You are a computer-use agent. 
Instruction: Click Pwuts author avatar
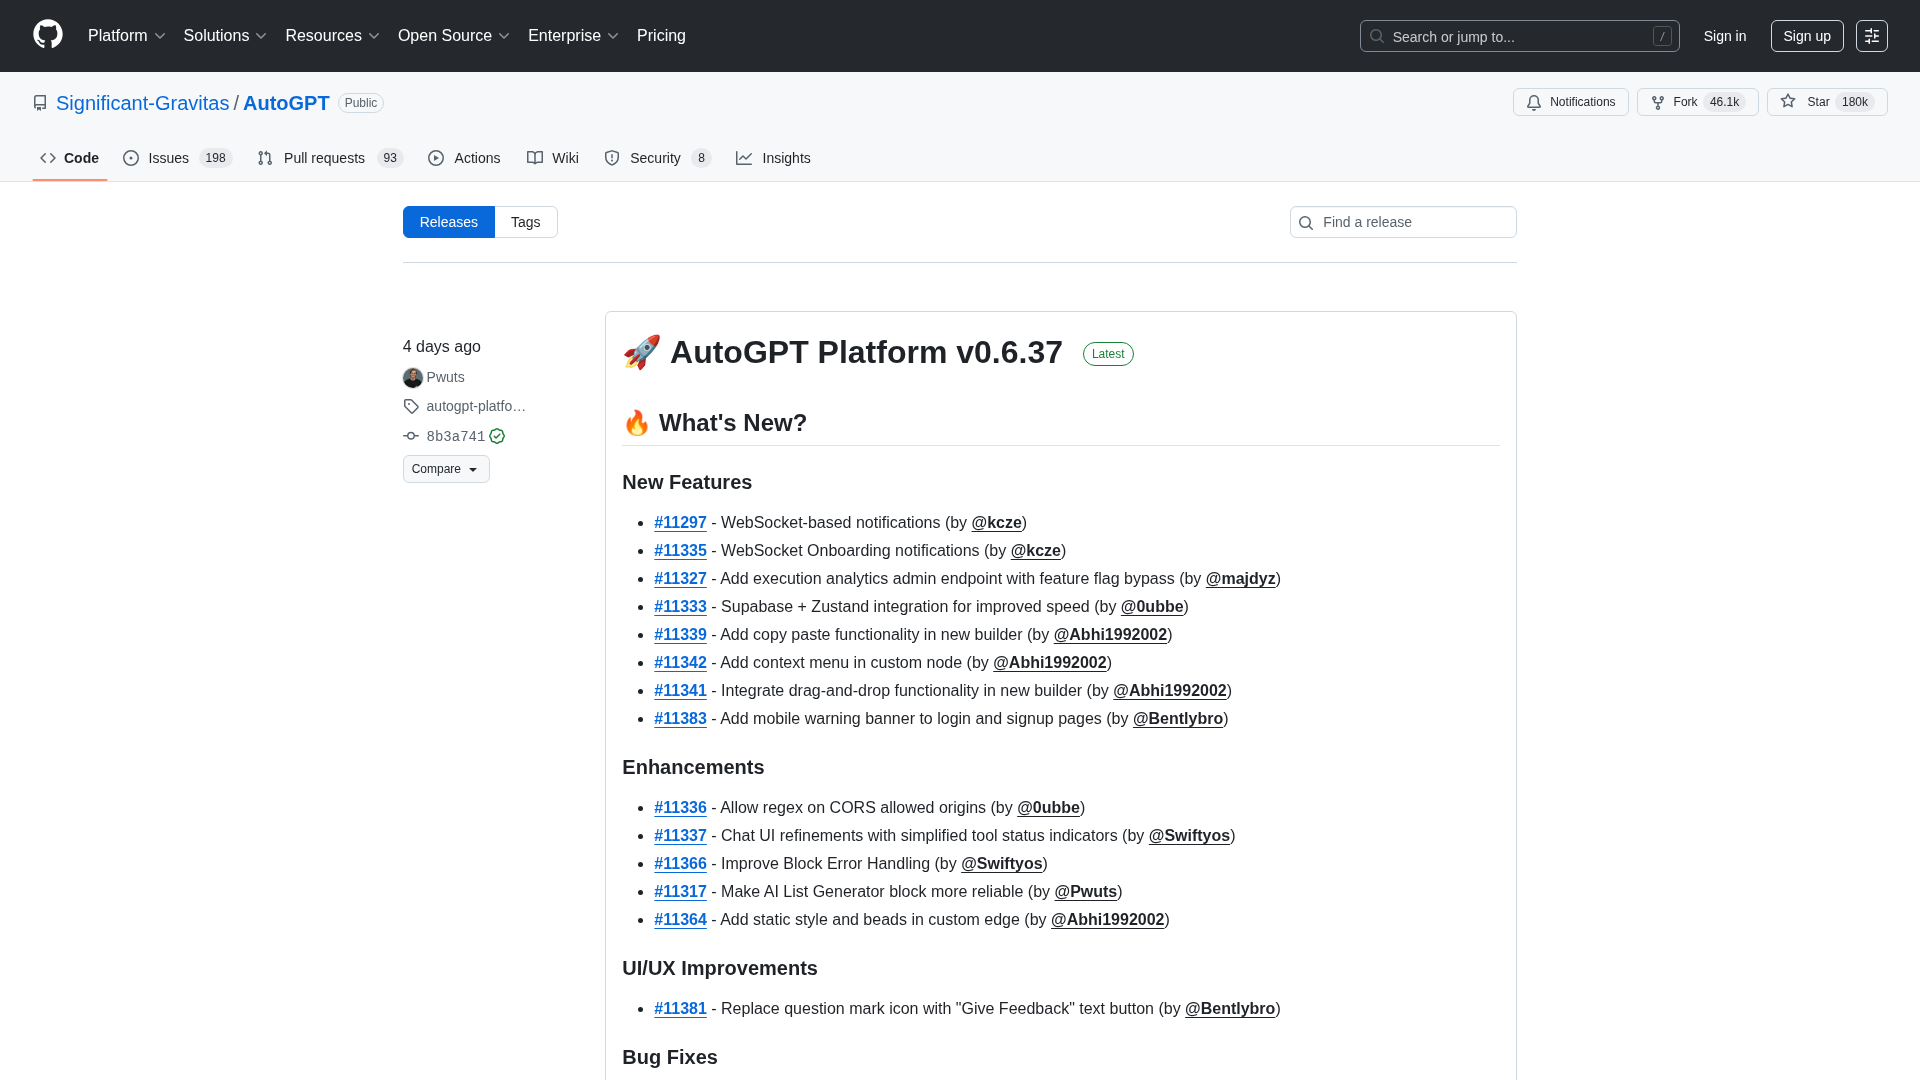coord(412,378)
